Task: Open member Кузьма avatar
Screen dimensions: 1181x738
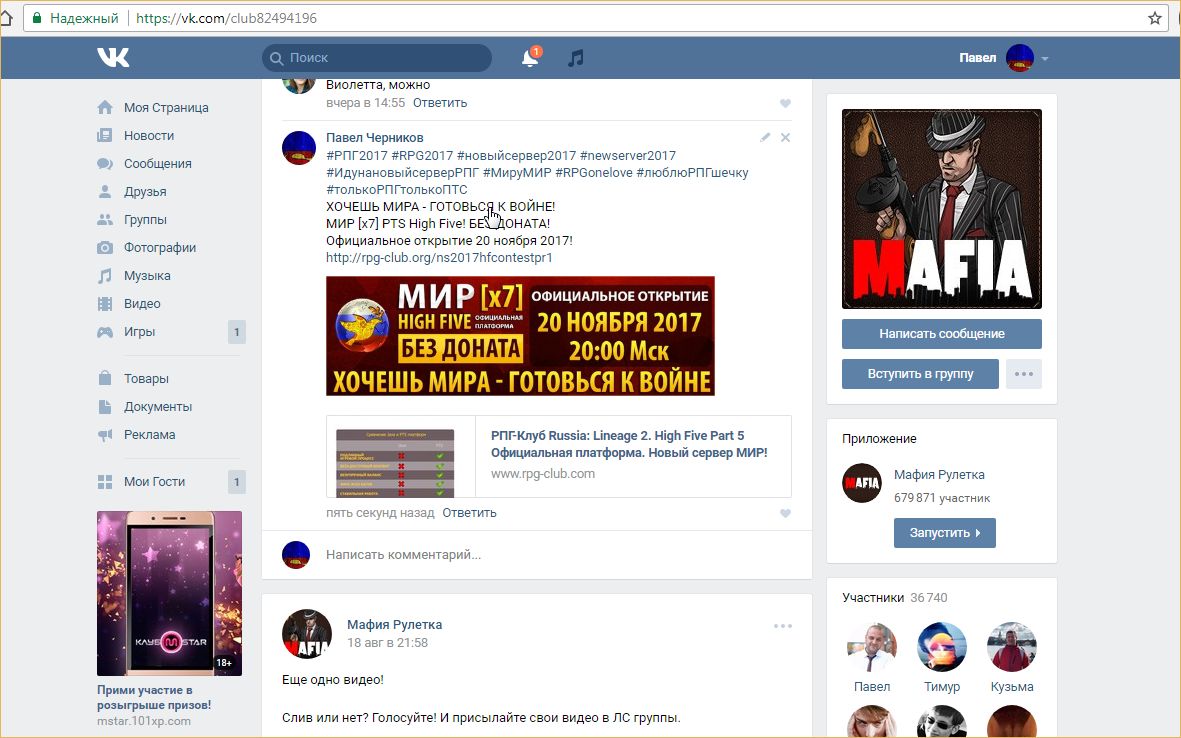Action: point(1012,647)
